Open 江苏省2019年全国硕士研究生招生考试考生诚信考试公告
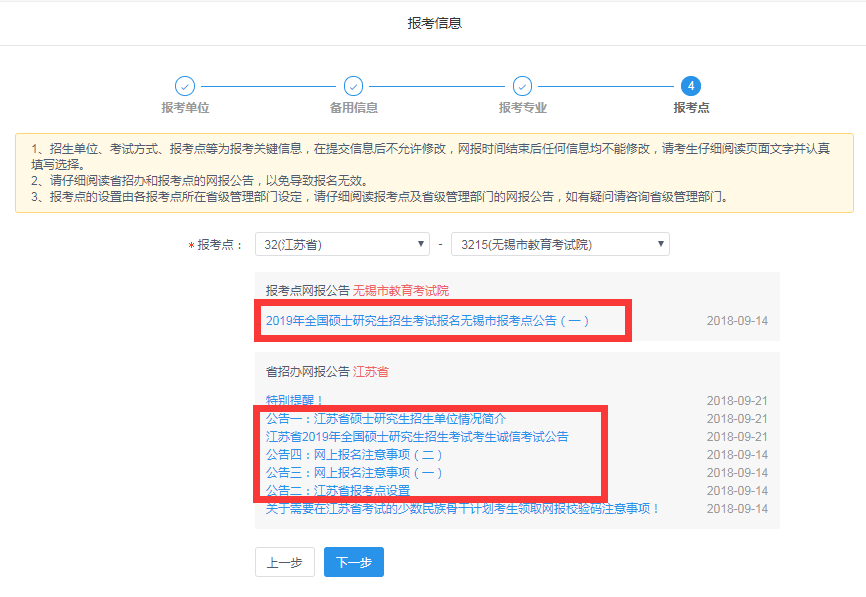This screenshot has height=597, width=866. (x=417, y=437)
